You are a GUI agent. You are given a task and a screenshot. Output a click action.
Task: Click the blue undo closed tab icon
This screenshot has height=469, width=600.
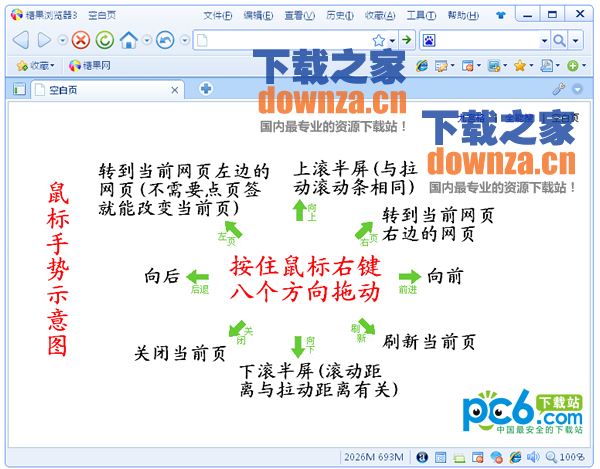pyautogui.click(x=165, y=40)
